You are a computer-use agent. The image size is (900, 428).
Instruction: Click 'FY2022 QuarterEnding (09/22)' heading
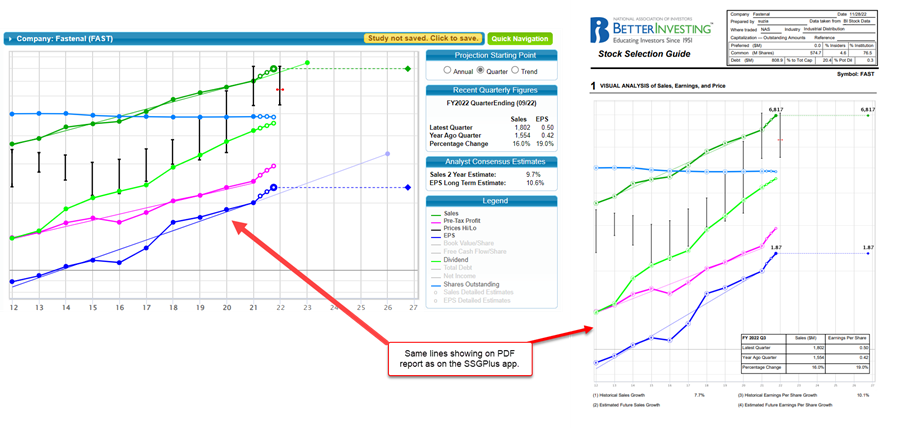(492, 104)
